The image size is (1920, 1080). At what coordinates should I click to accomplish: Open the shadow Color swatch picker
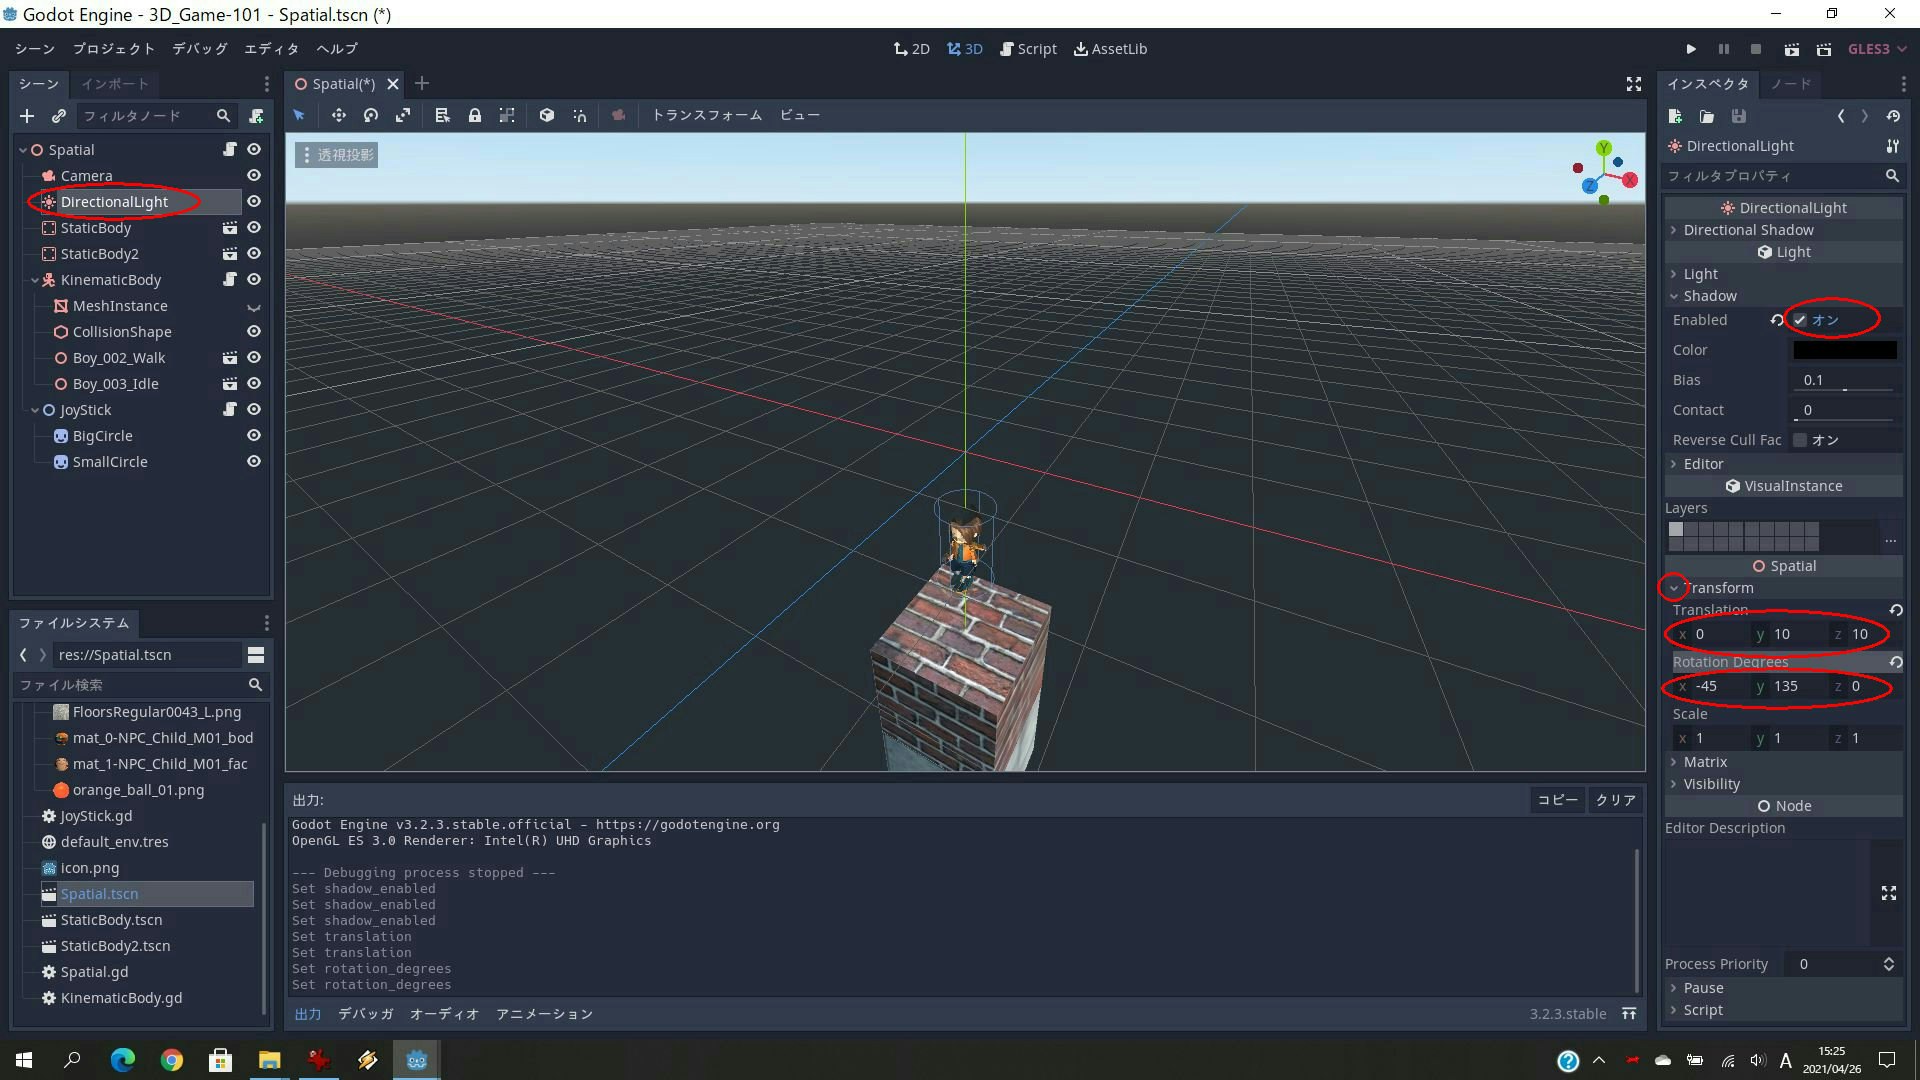click(x=1845, y=350)
